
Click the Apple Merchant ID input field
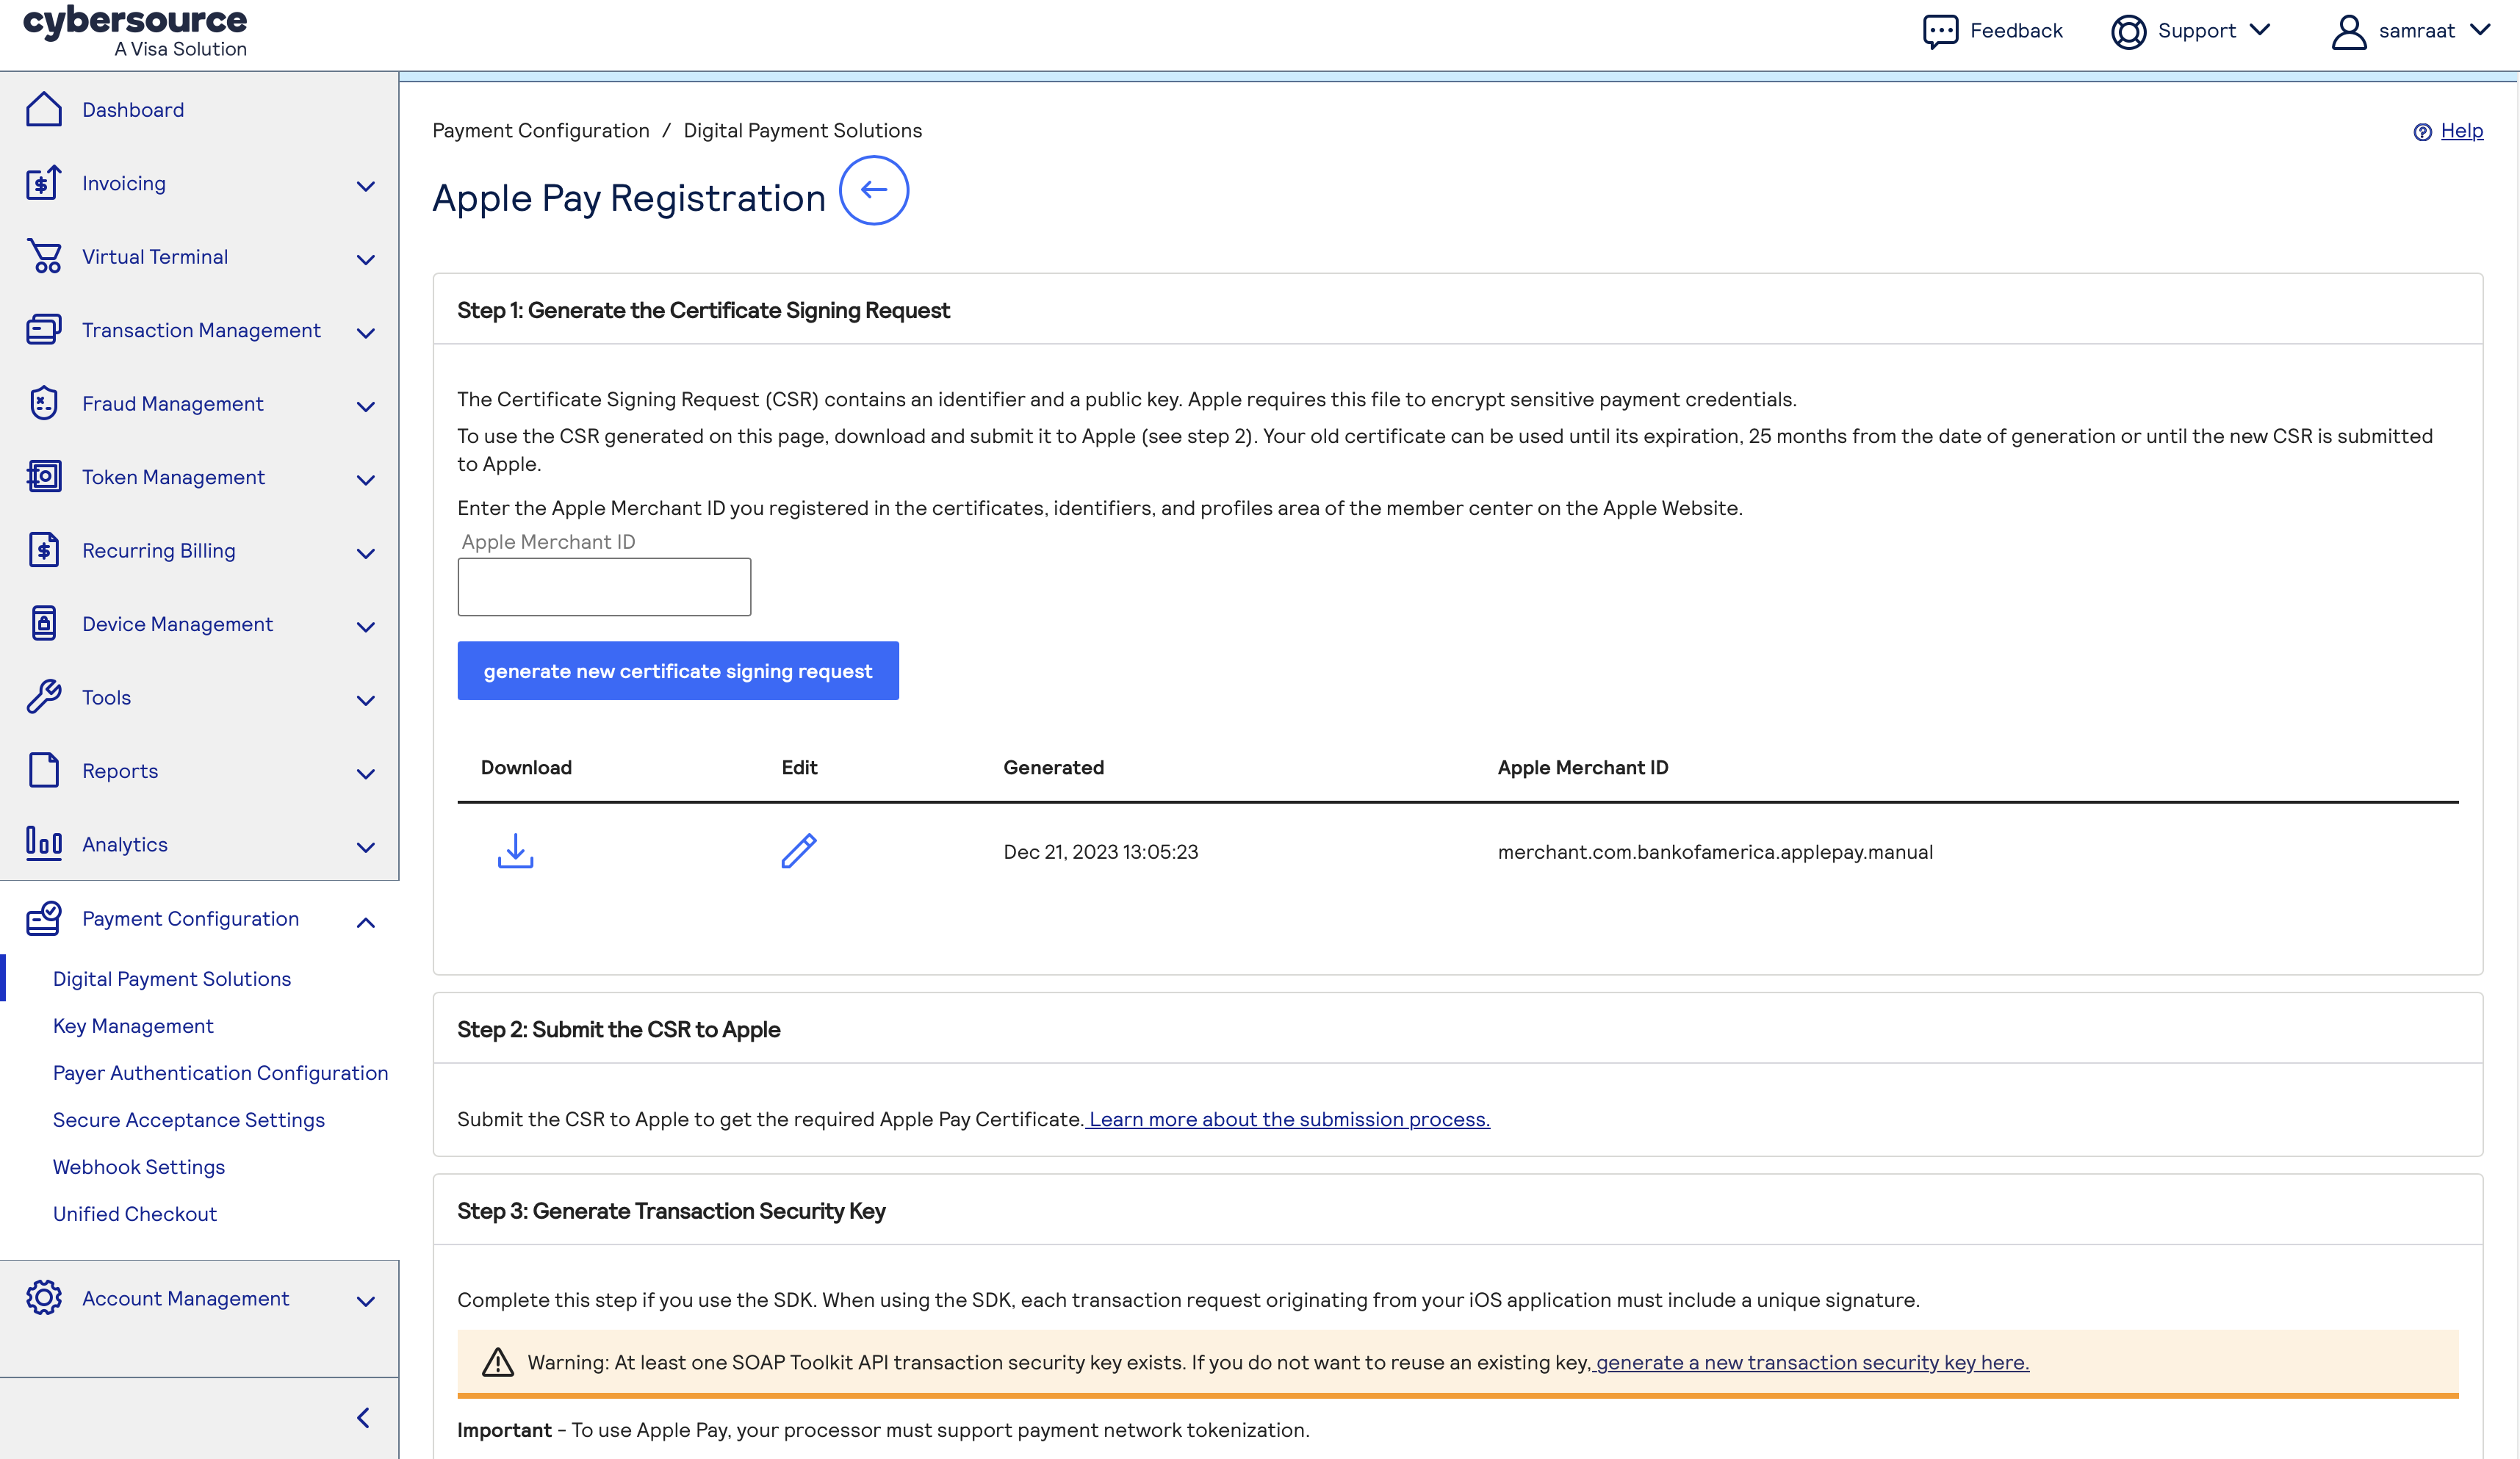pyautogui.click(x=603, y=587)
